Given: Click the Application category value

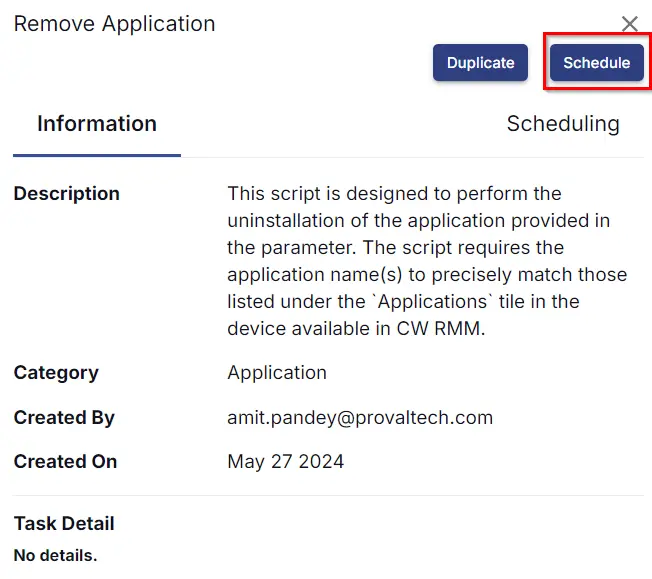Looking at the screenshot, I should point(277,373).
